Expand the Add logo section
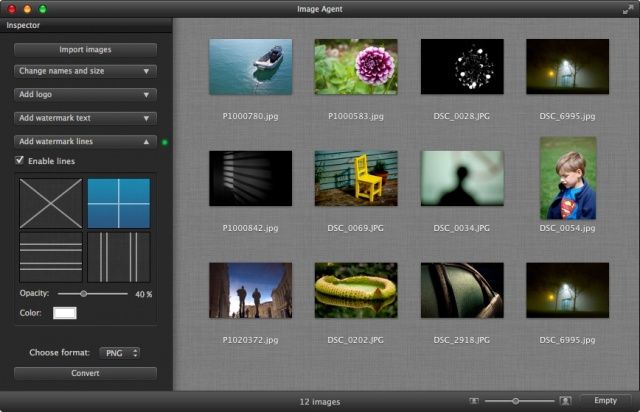The width and height of the screenshot is (640, 412). click(x=85, y=95)
